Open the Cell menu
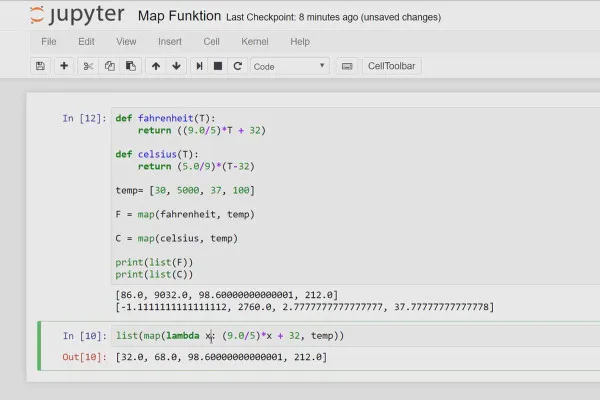The width and height of the screenshot is (600, 400). [x=211, y=42]
